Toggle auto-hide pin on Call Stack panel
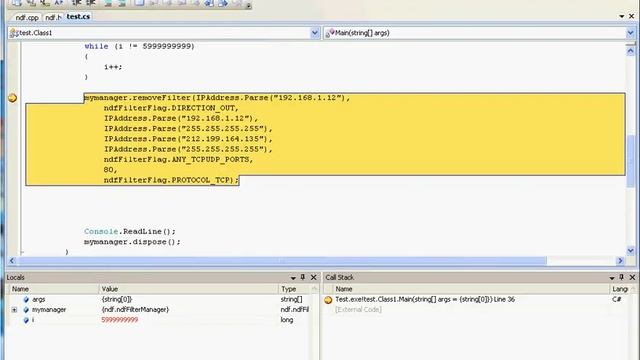 622,277
